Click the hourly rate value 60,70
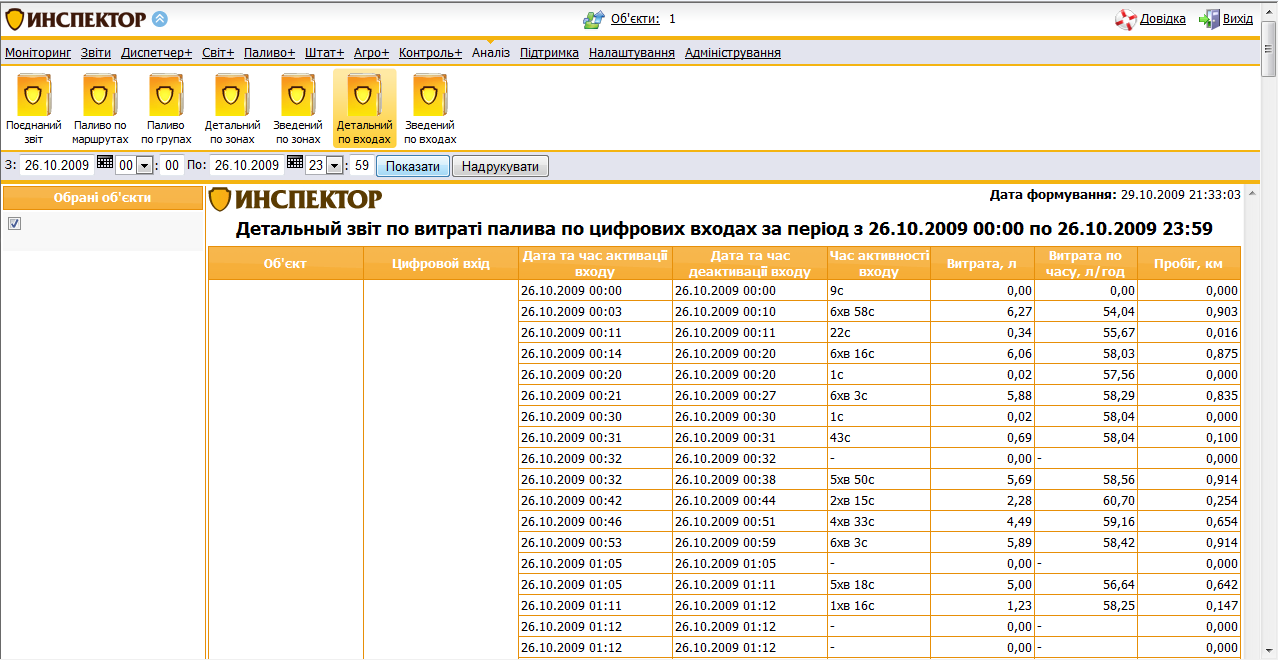The width and height of the screenshot is (1279, 661). coord(1086,501)
